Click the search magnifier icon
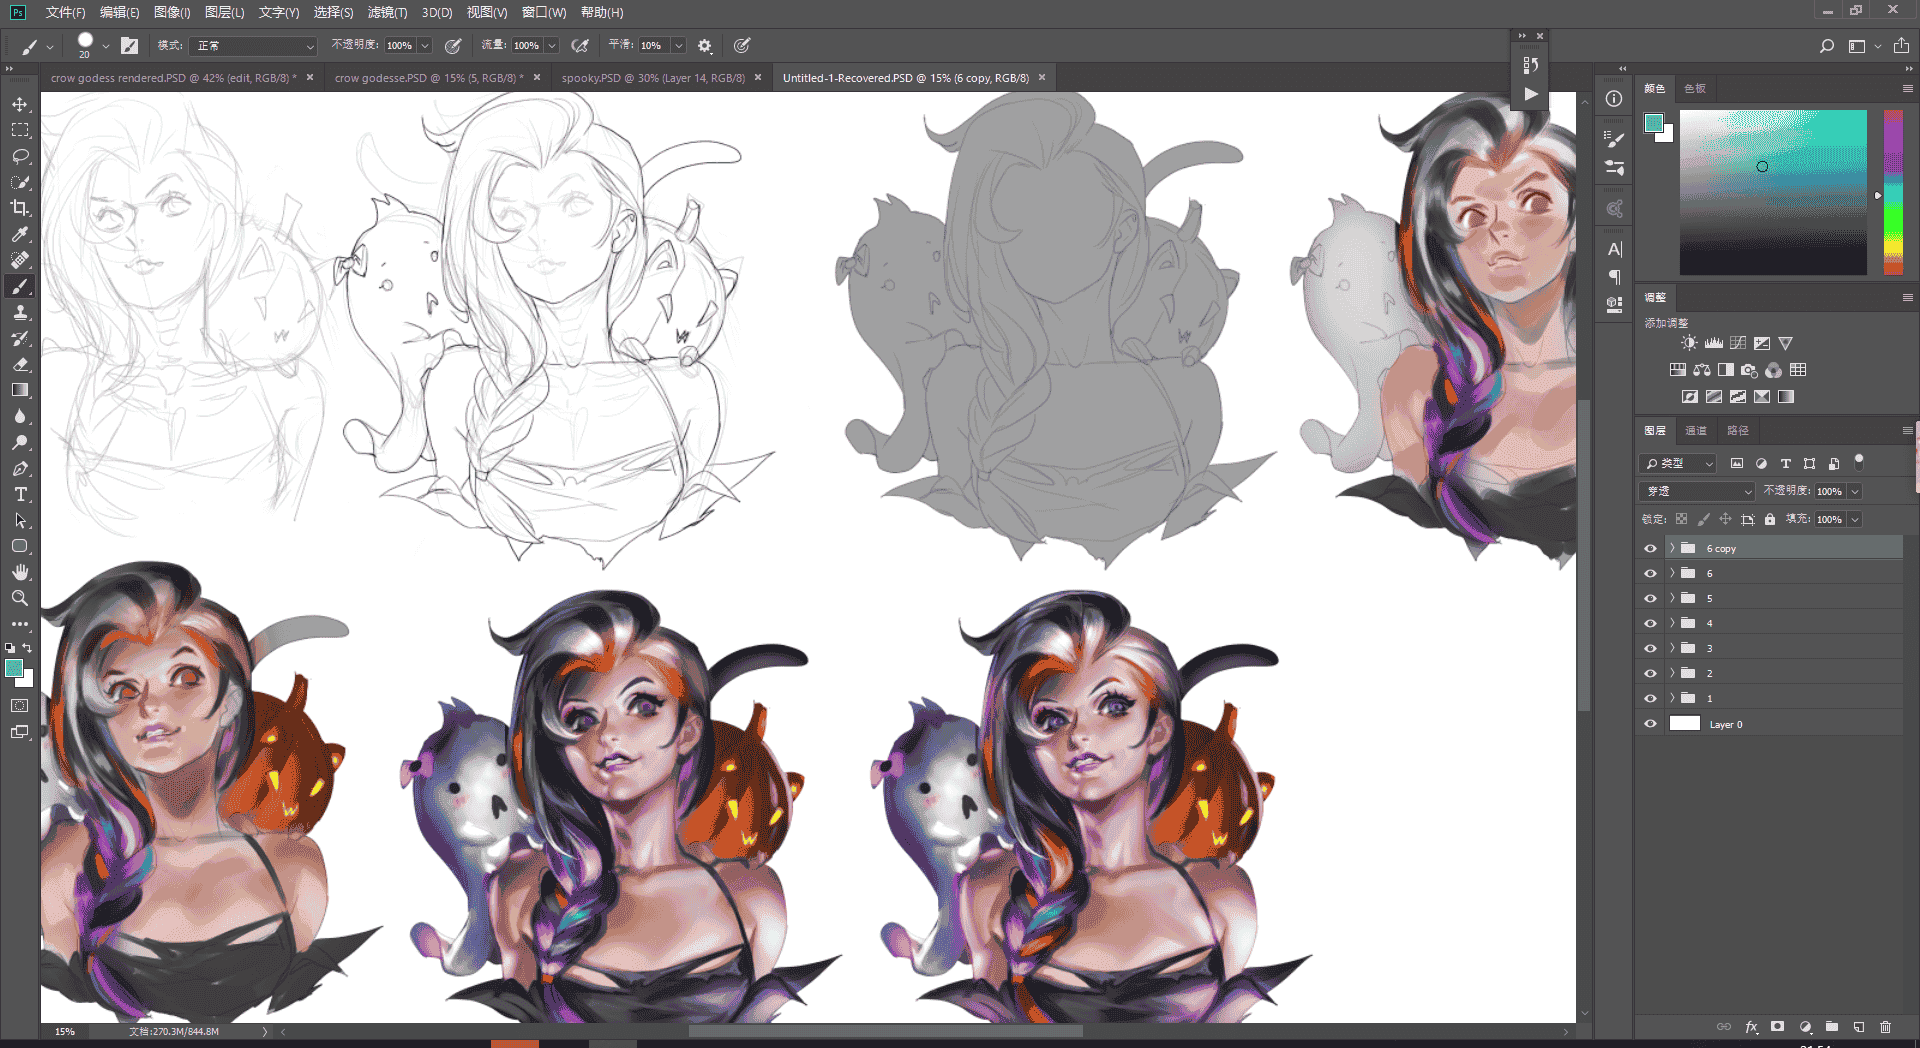 coord(1827,46)
